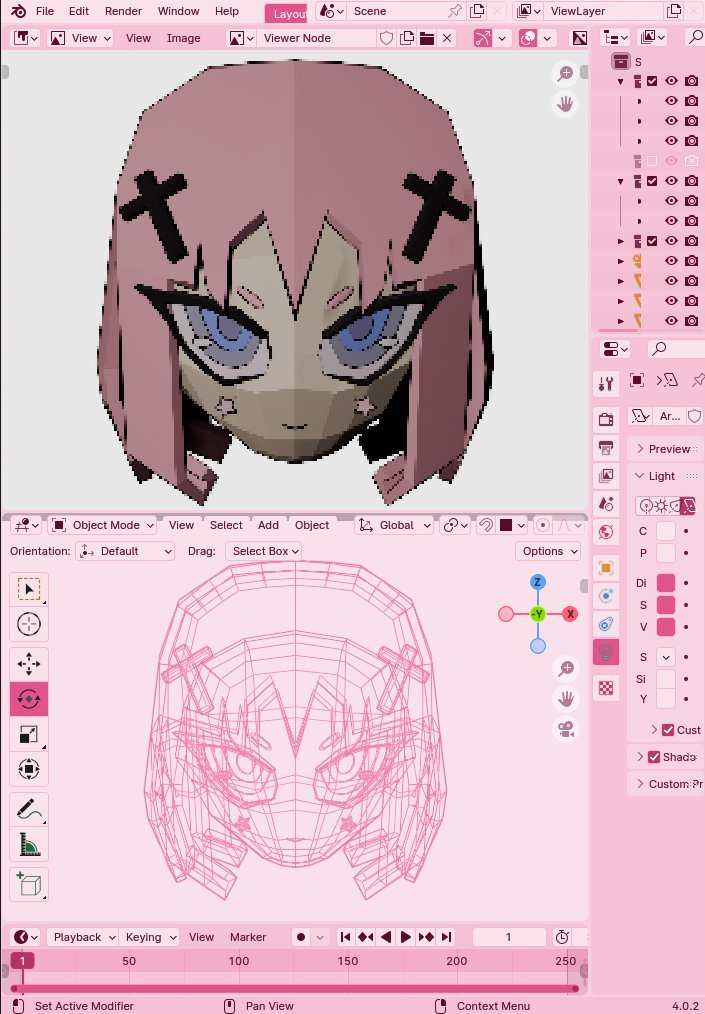Open the Global transform orientation dropdown
The width and height of the screenshot is (705, 1014).
[395, 525]
